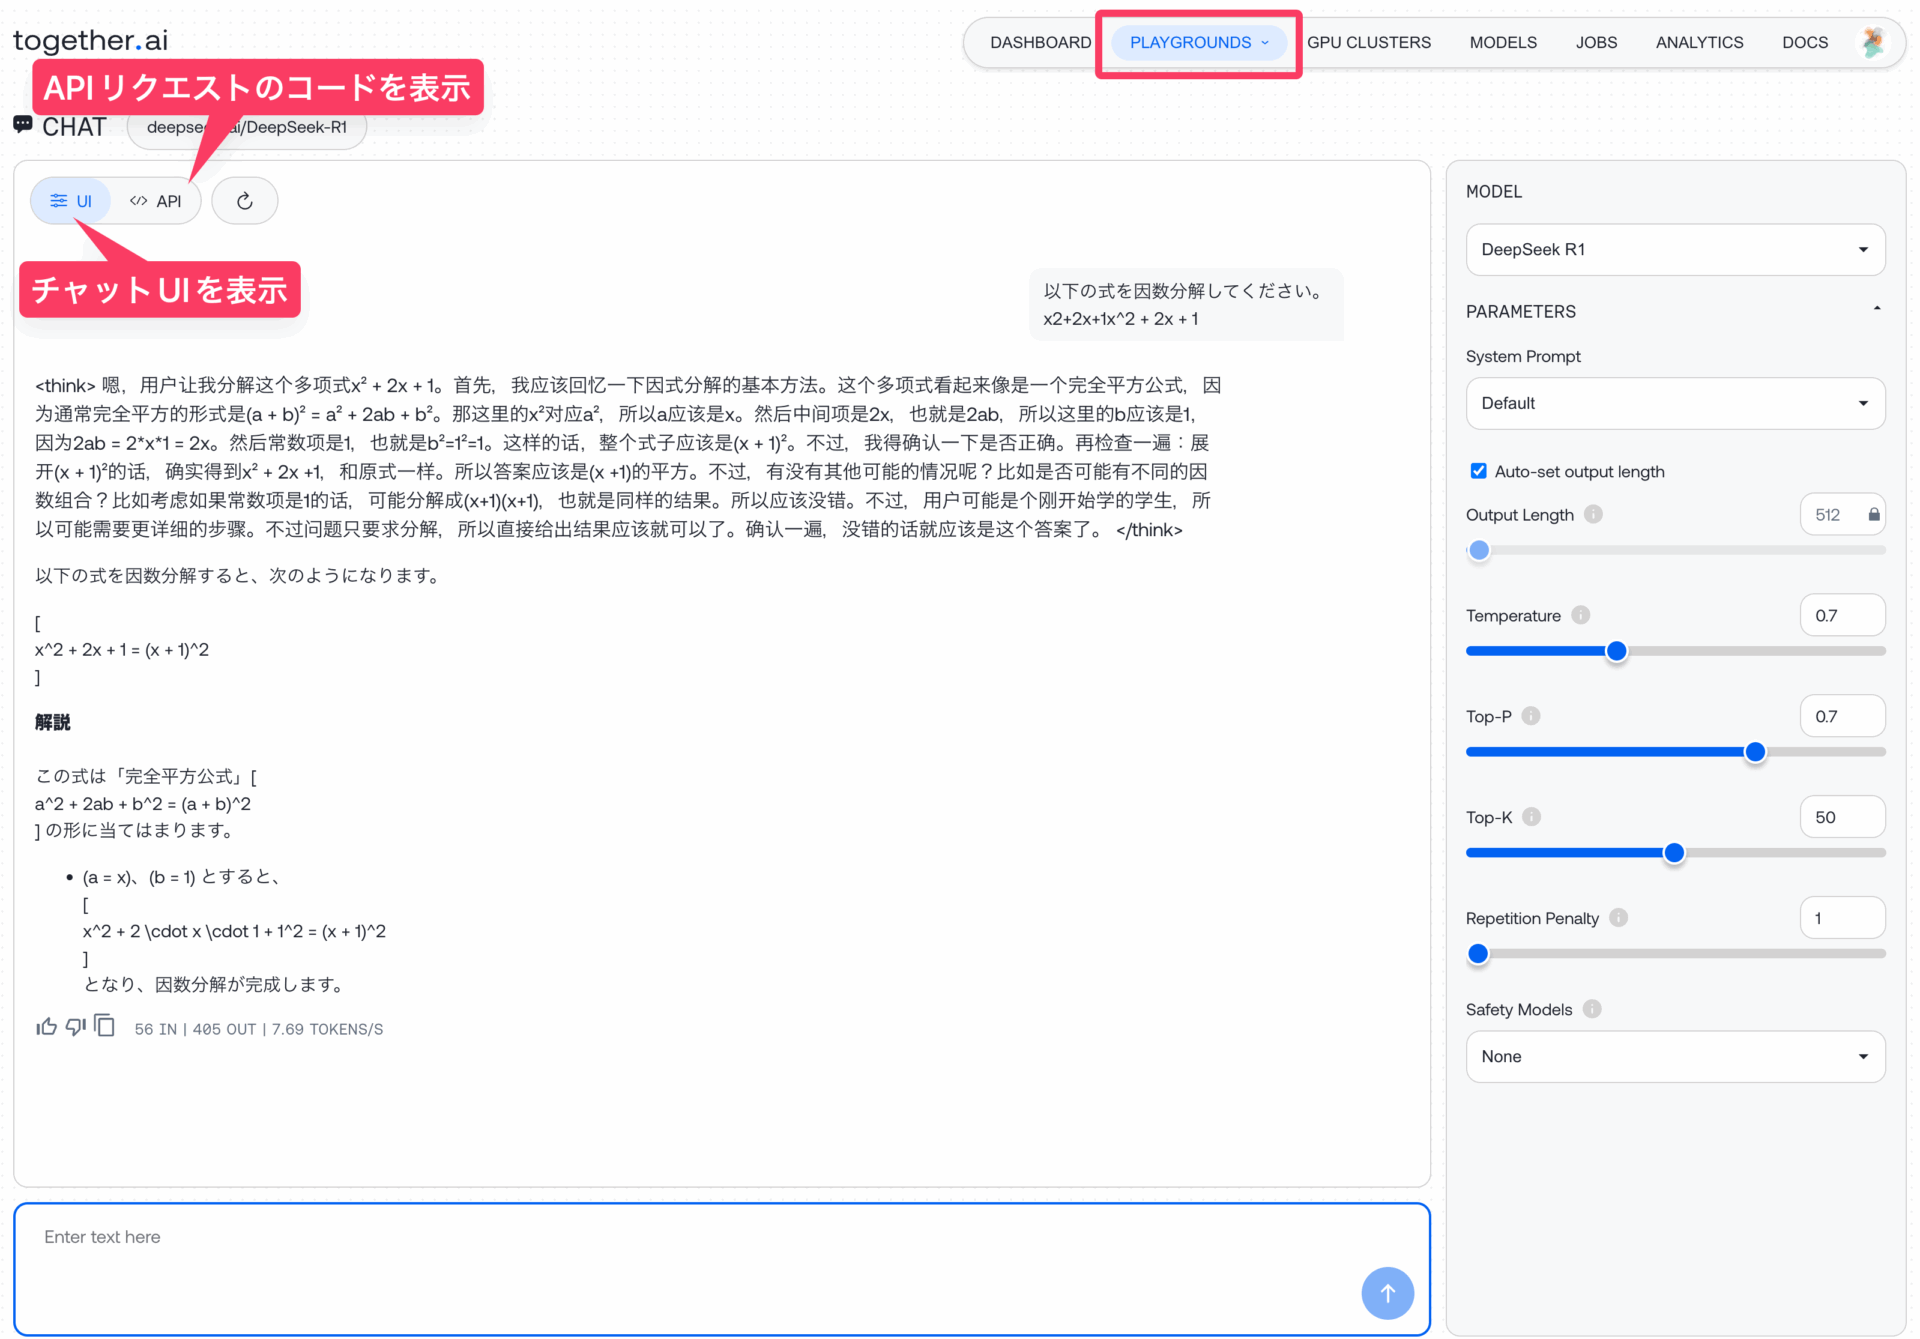Uncheck Auto-set output length

[x=1478, y=471]
